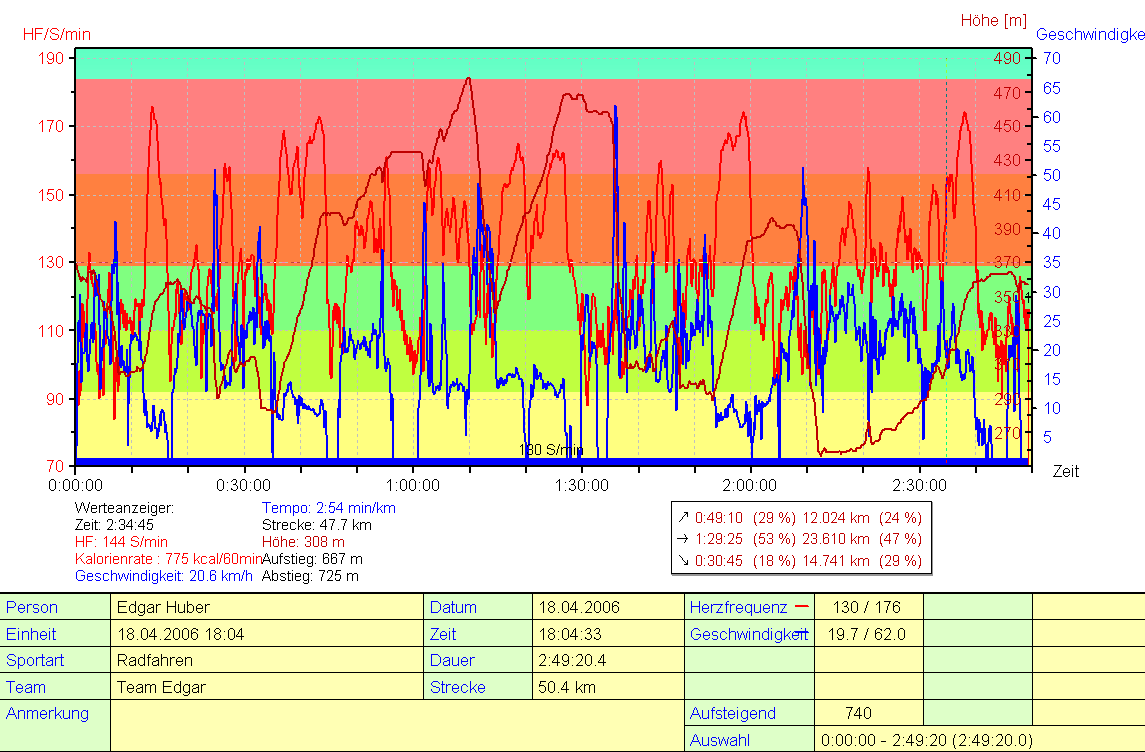Click the 2:00:00 mark on the time axis

click(x=751, y=486)
